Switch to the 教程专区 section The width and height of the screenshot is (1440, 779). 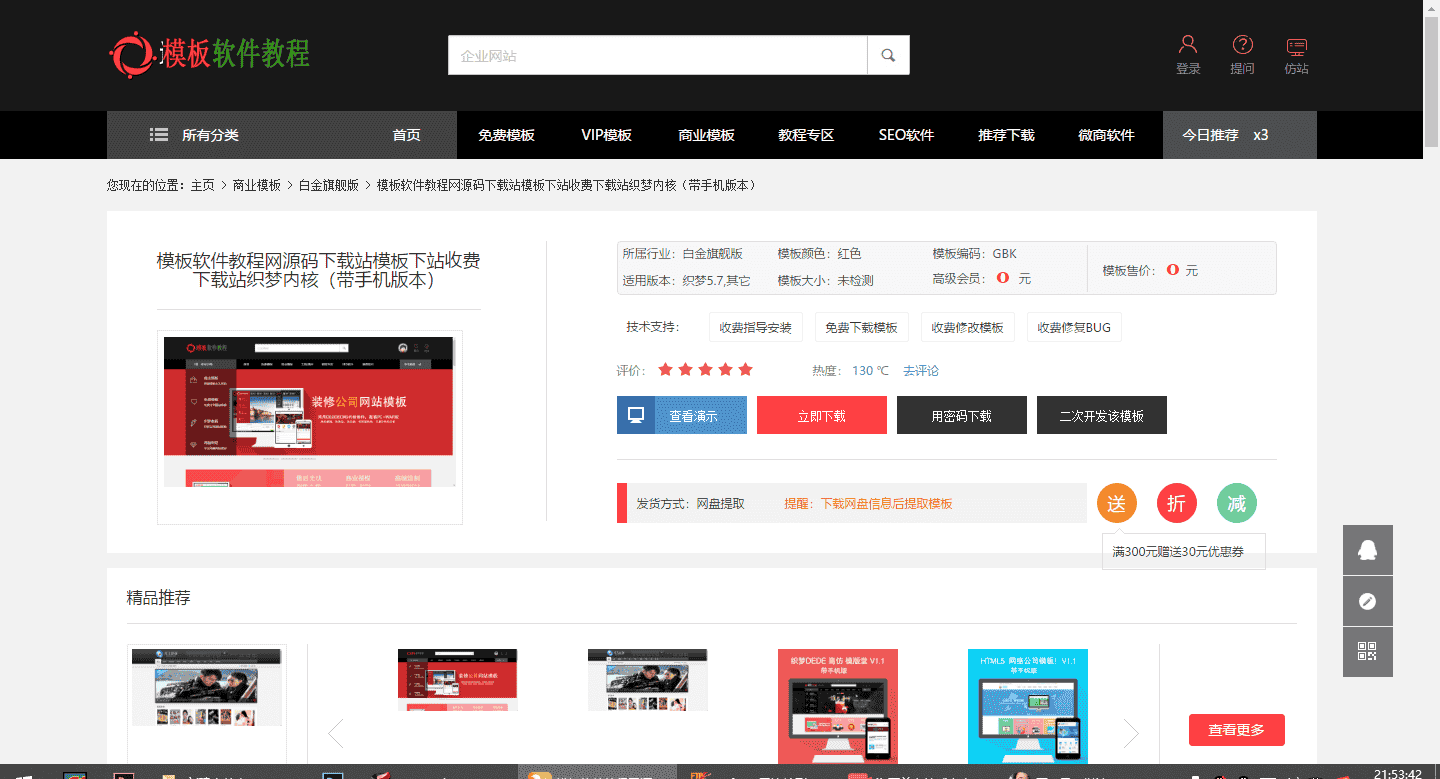point(805,134)
